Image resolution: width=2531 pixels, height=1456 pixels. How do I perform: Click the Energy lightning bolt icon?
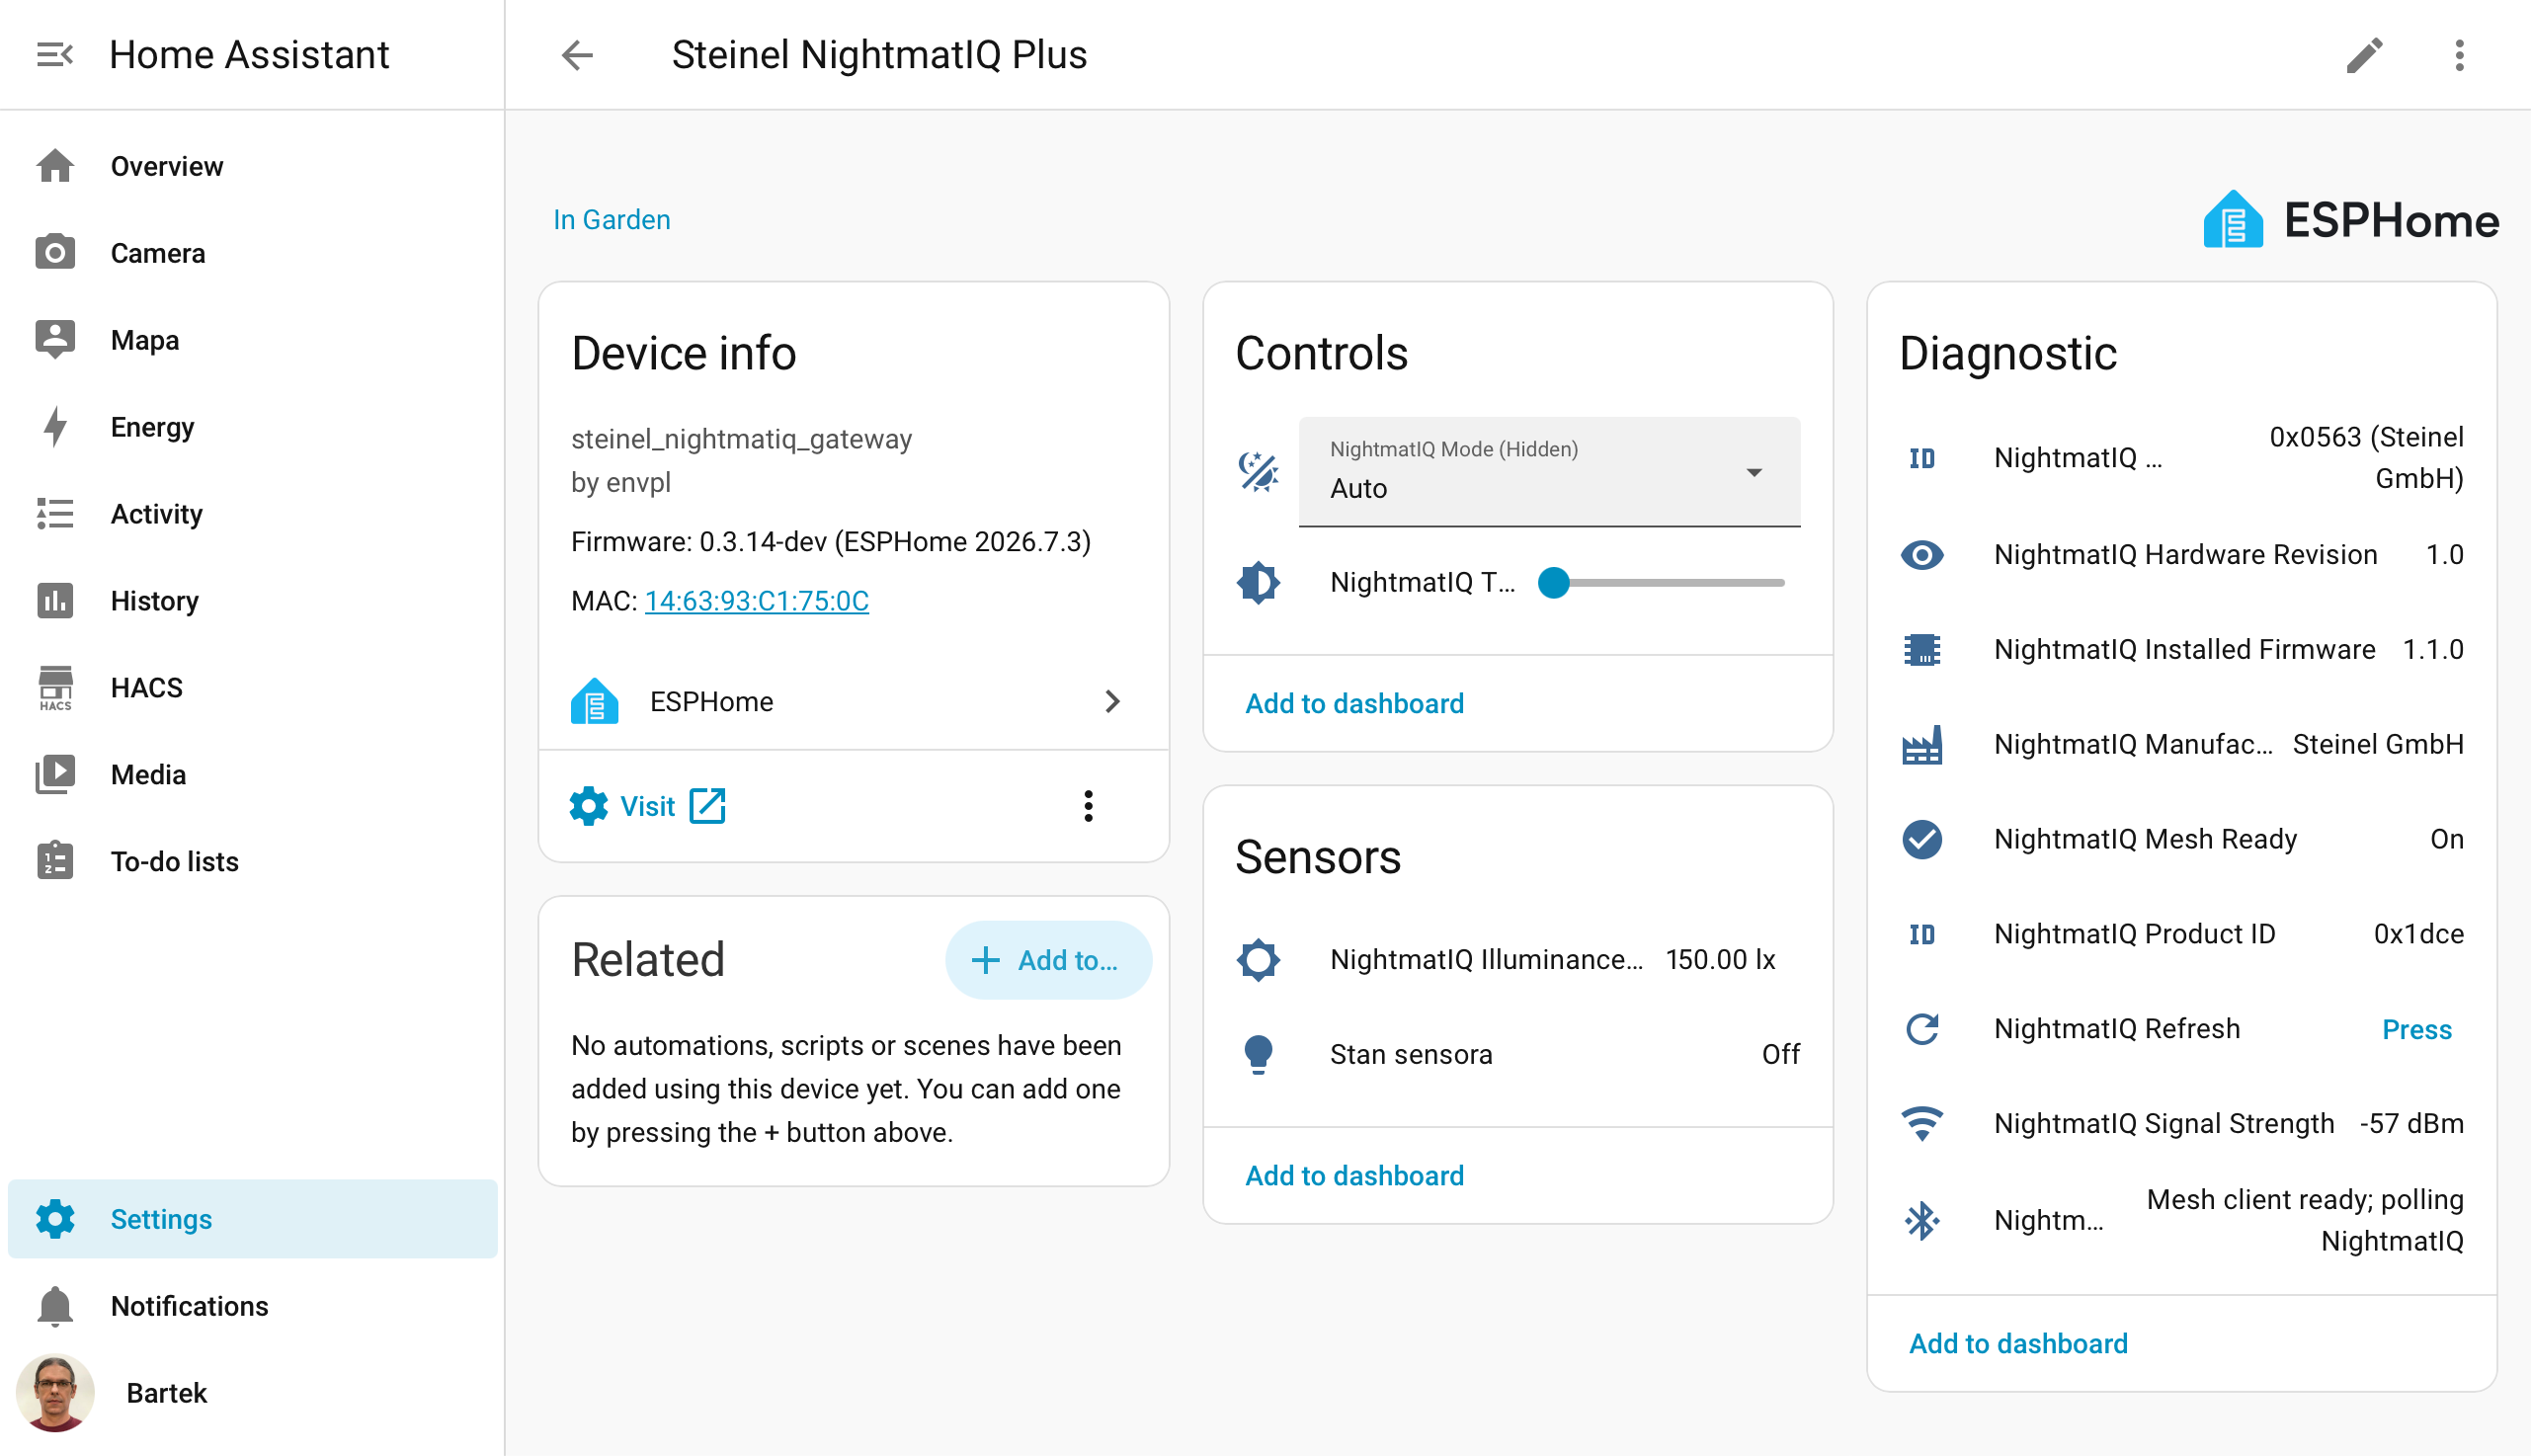55,427
